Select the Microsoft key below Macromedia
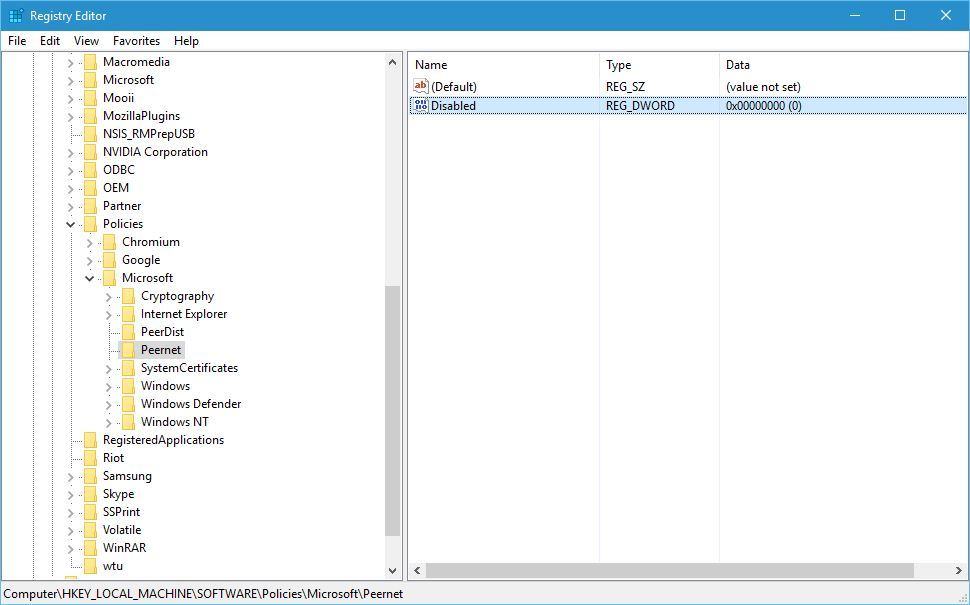Viewport: 970px width, 605px height. pos(128,80)
